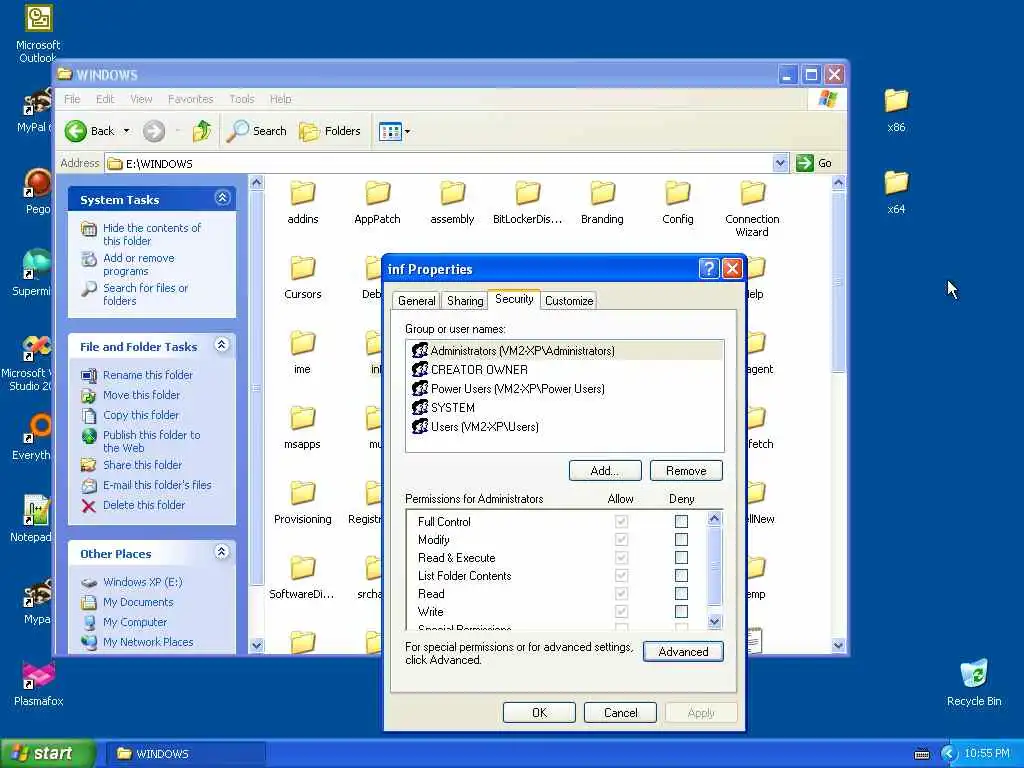Select SYSTEM in the group list
1024x768 pixels.
point(564,408)
